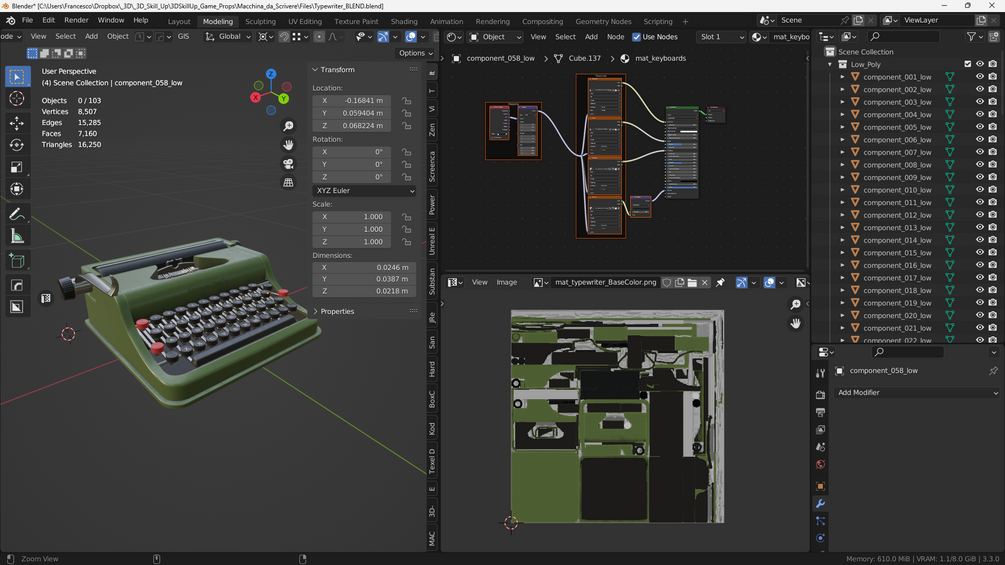Toggle the Low_Poly collection exclude checkbox

click(x=967, y=64)
